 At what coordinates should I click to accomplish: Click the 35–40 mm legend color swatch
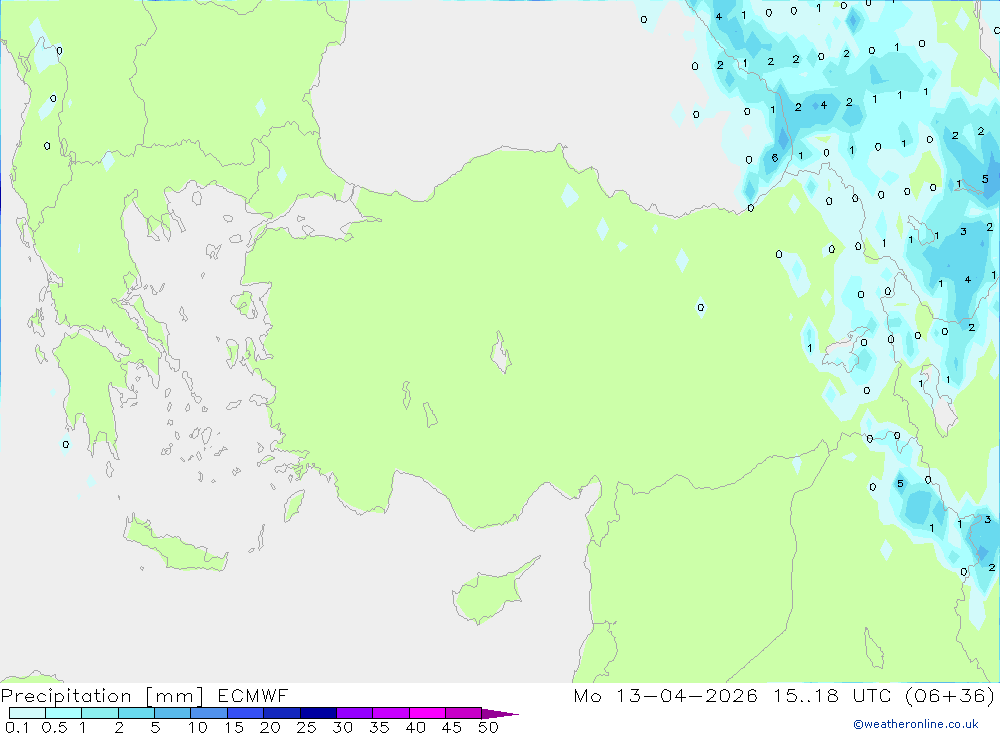click(390, 713)
